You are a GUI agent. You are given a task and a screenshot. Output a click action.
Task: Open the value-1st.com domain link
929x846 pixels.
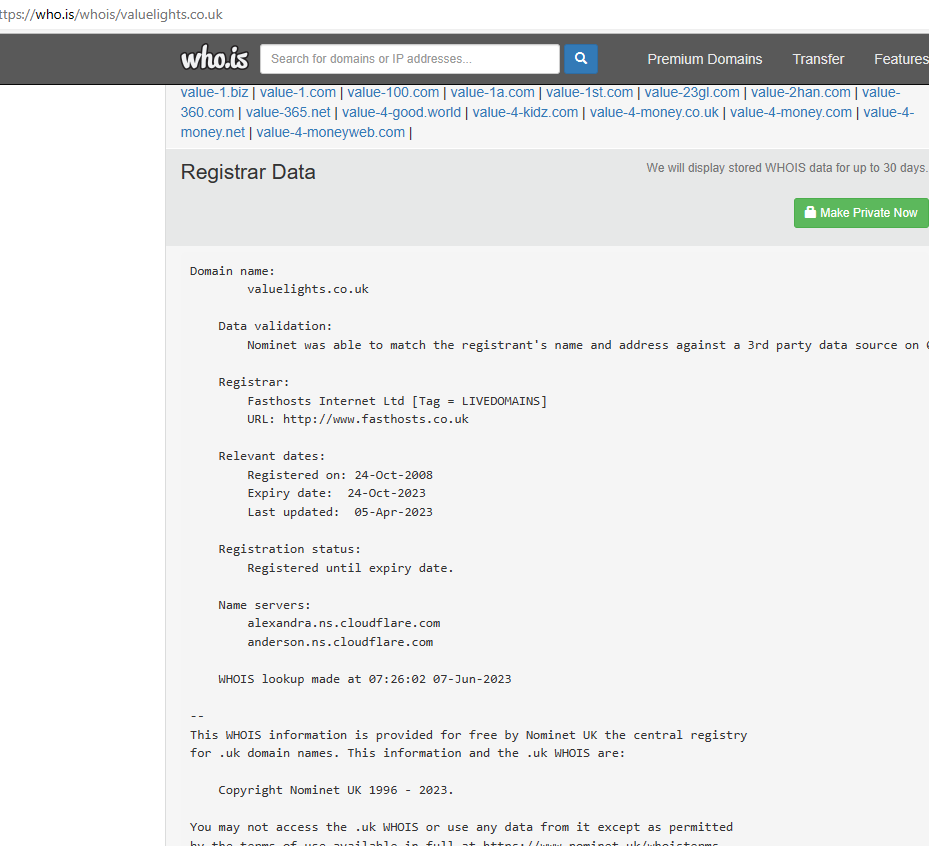pyautogui.click(x=589, y=92)
